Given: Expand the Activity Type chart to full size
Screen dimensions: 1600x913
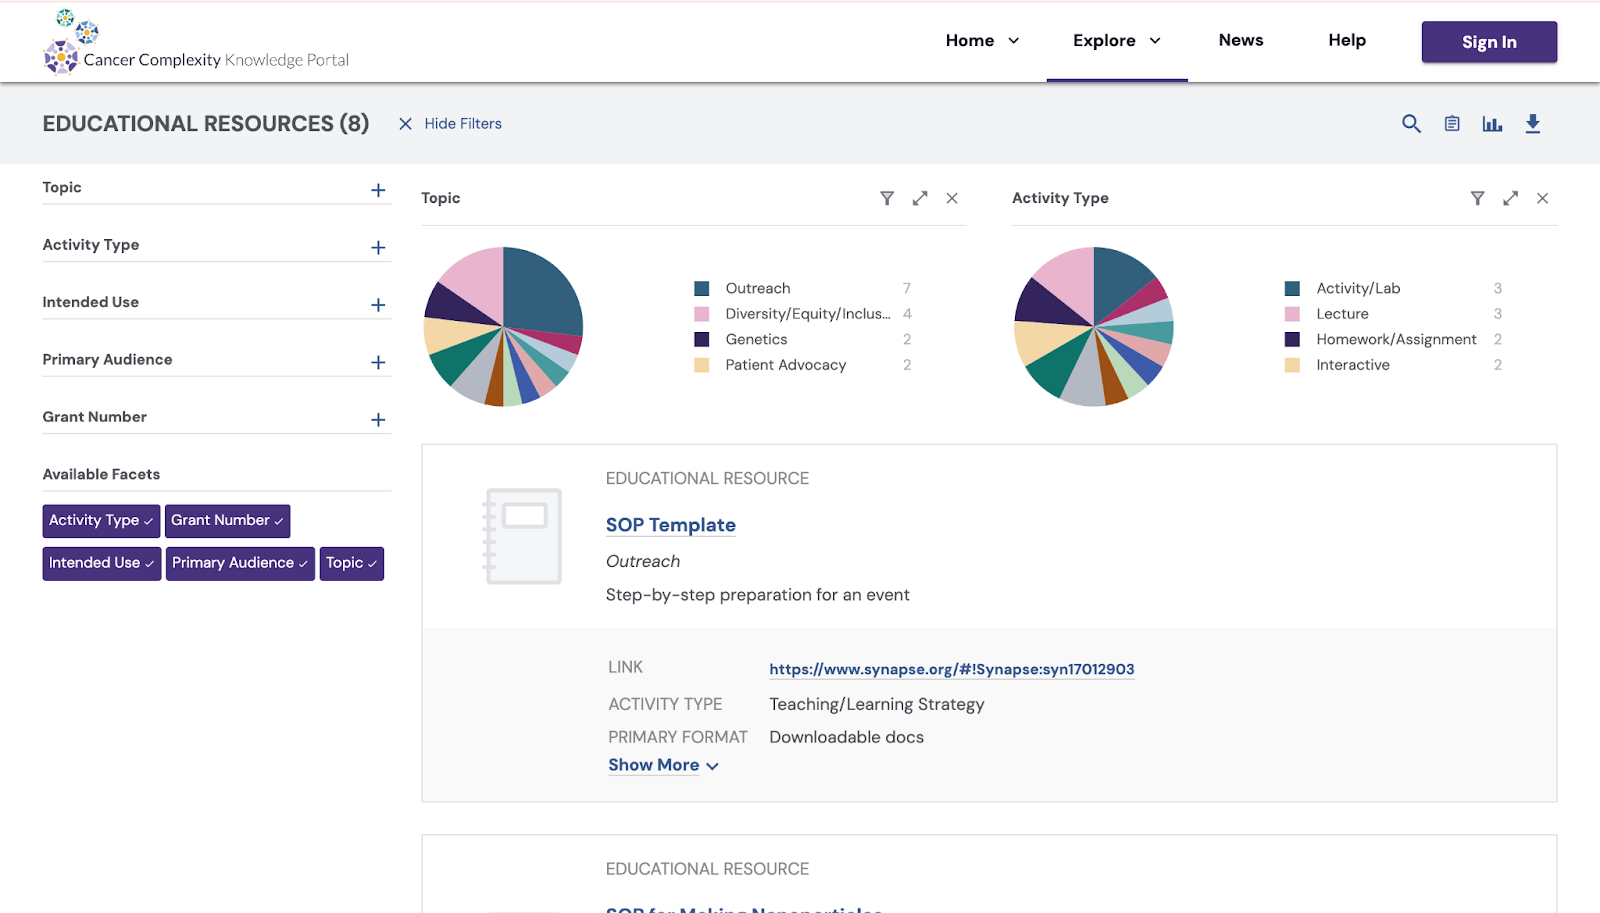Looking at the screenshot, I should pos(1510,198).
